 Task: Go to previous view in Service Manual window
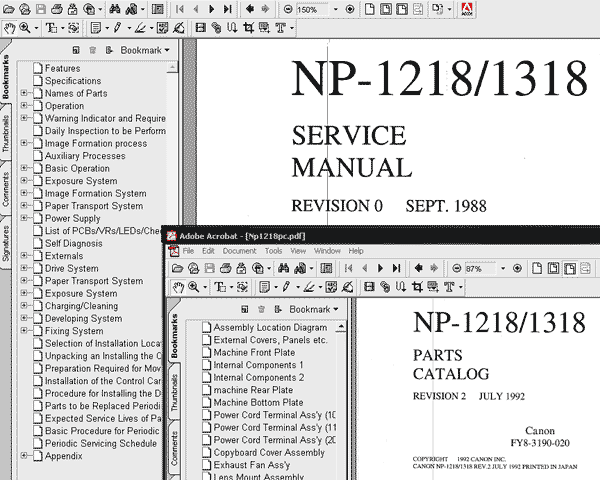(x=250, y=9)
